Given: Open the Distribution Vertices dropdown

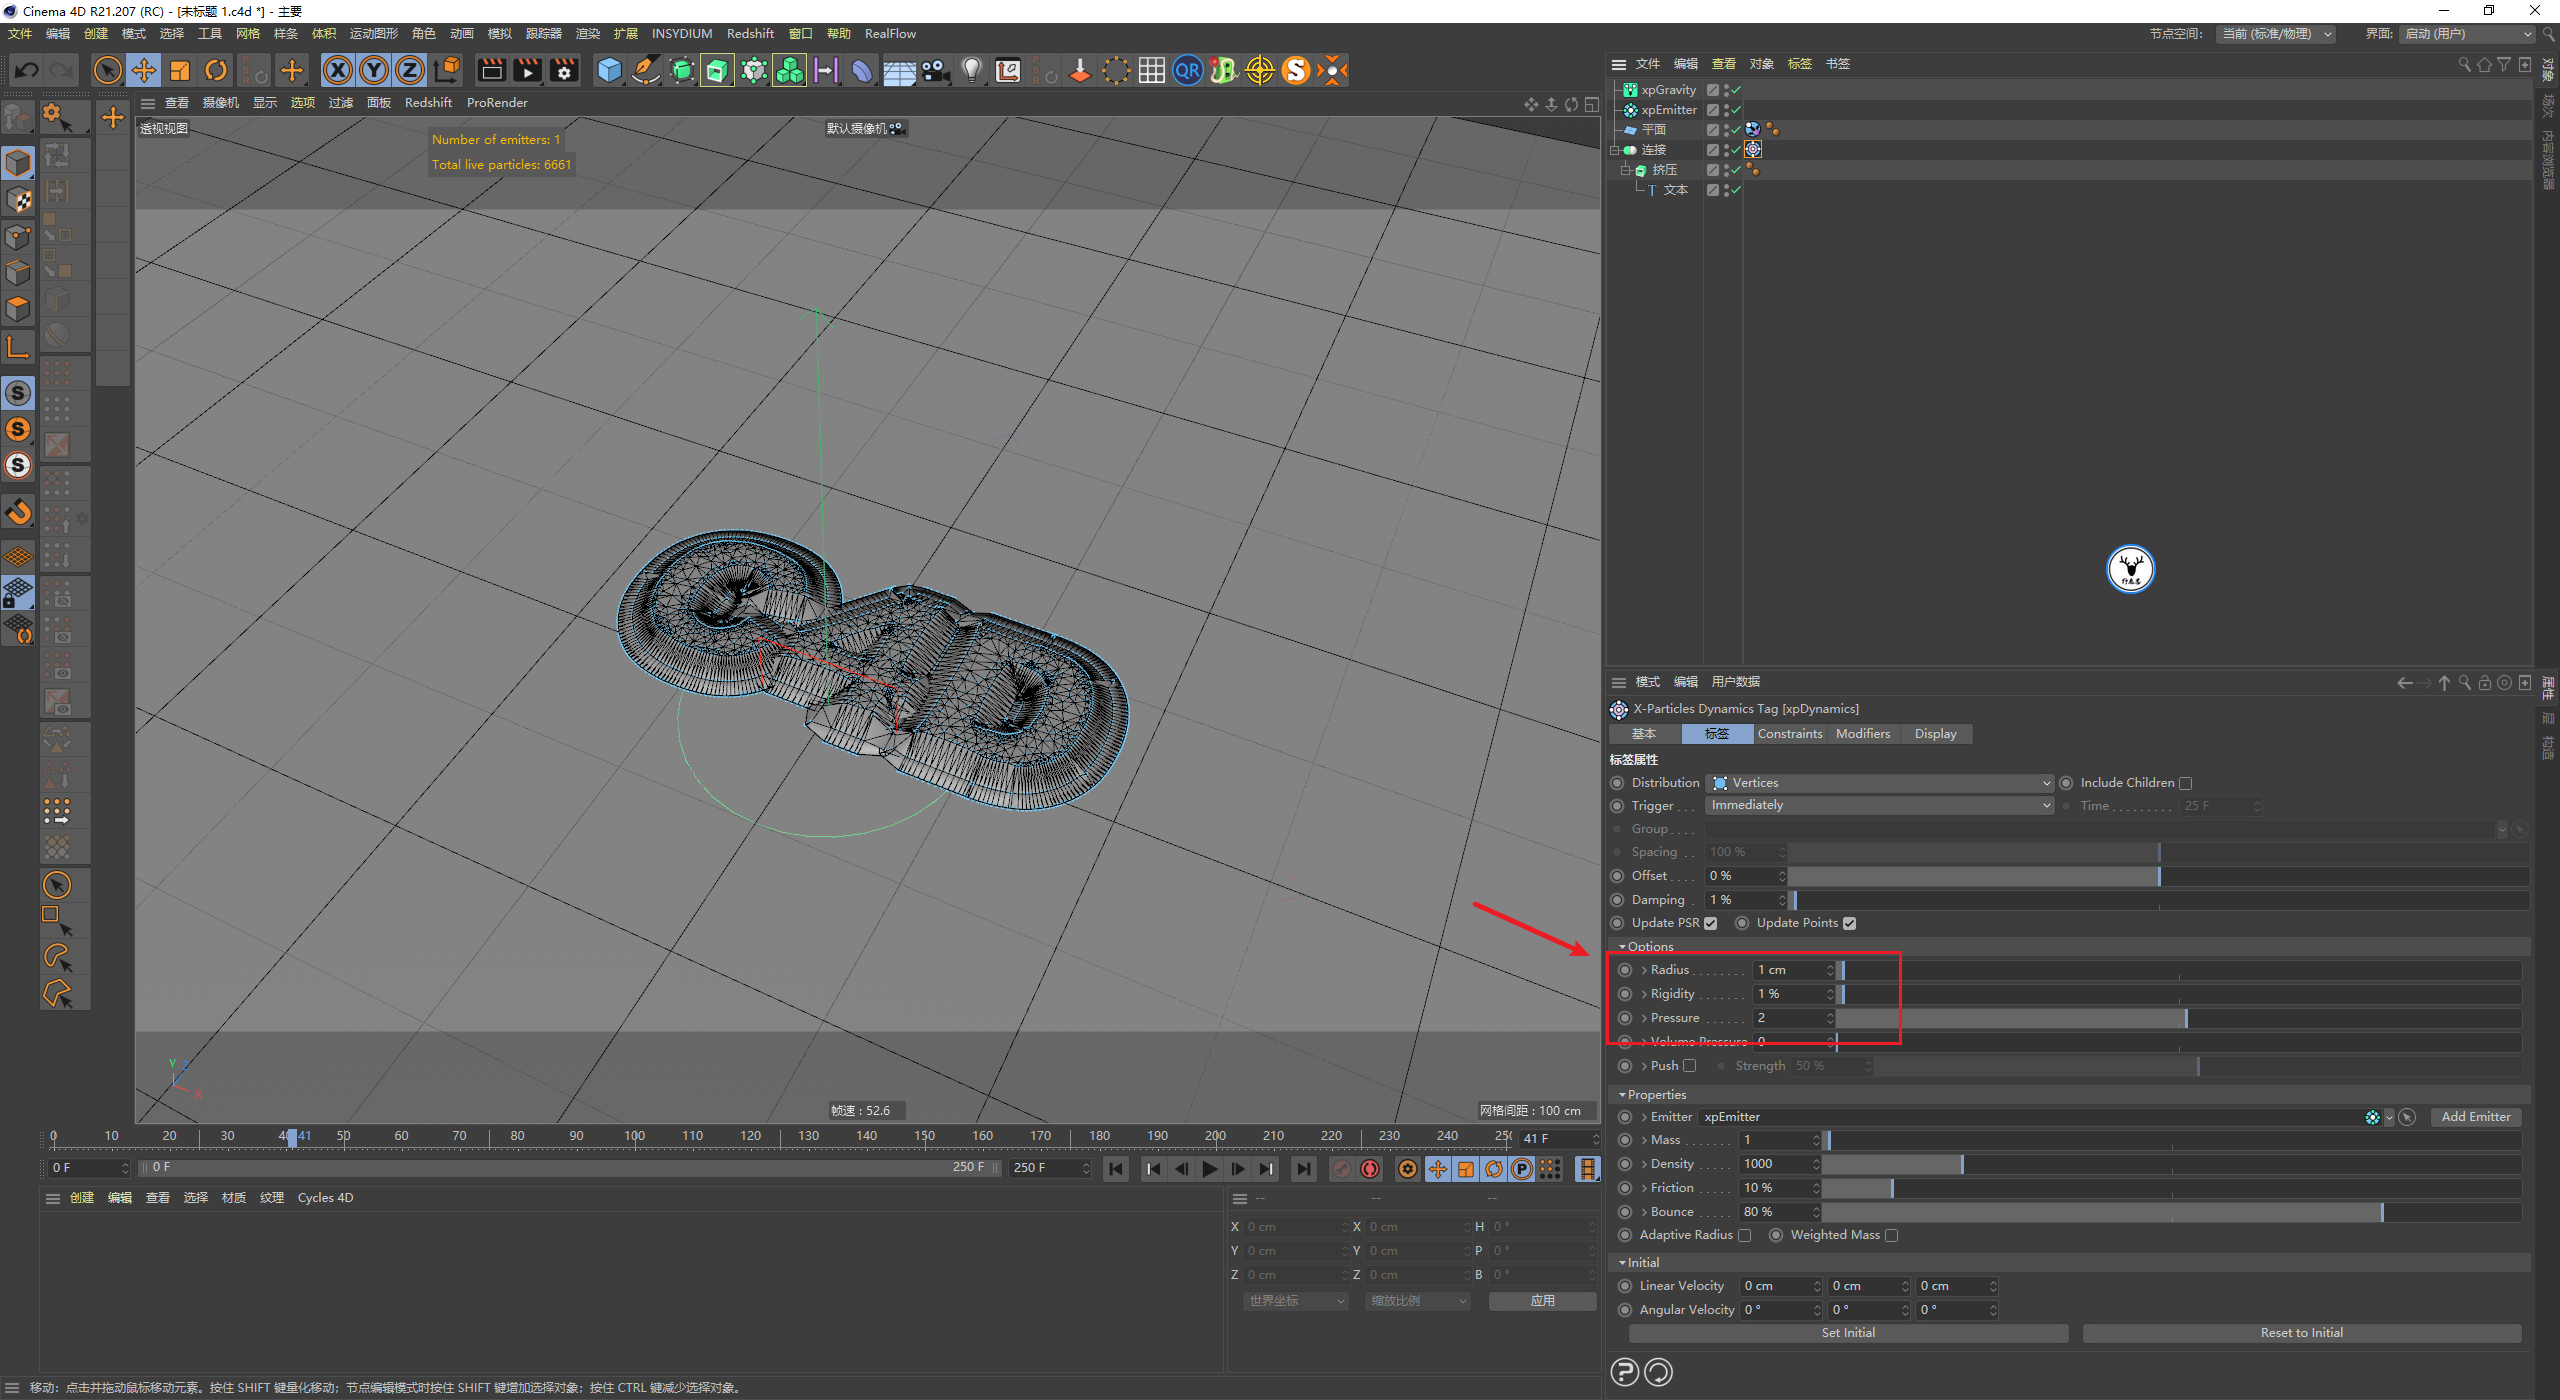Looking at the screenshot, I should (1880, 783).
